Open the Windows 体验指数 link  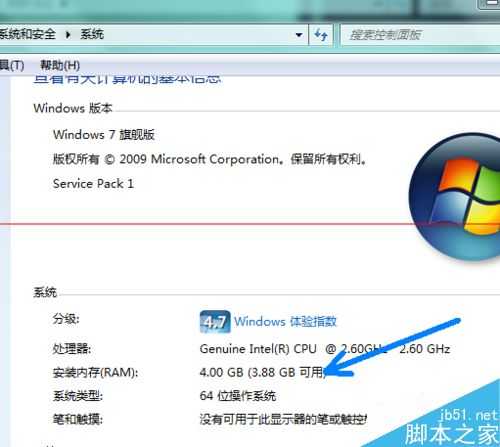point(285,322)
